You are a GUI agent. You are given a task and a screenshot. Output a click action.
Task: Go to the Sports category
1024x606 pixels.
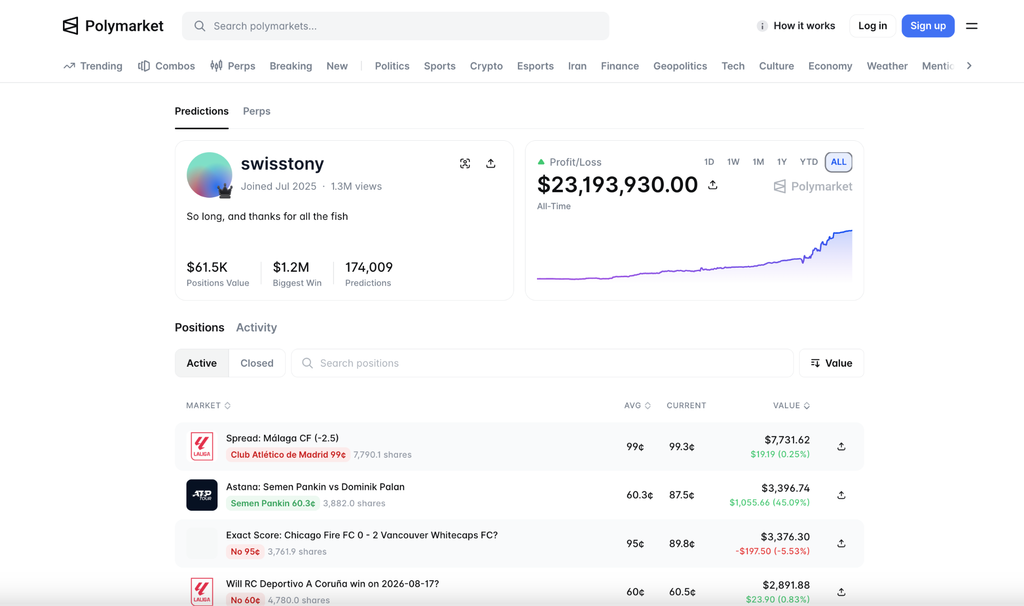[440, 66]
